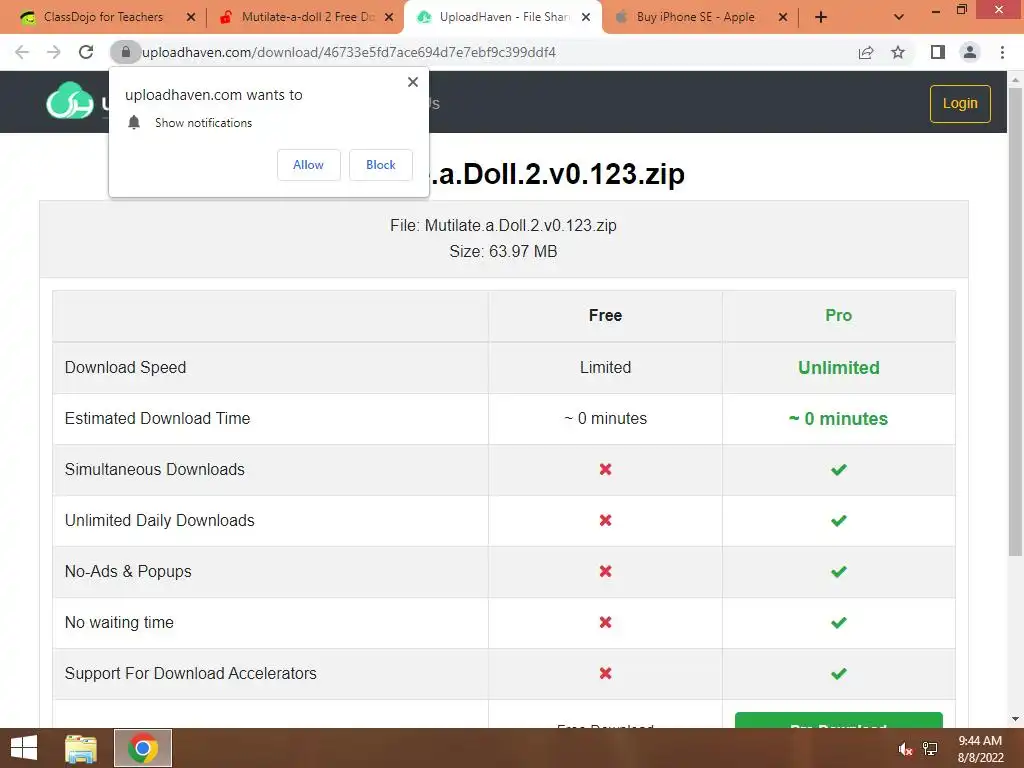The width and height of the screenshot is (1024, 768).
Task: Open Chrome three-dot menu
Action: pyautogui.click(x=1002, y=52)
